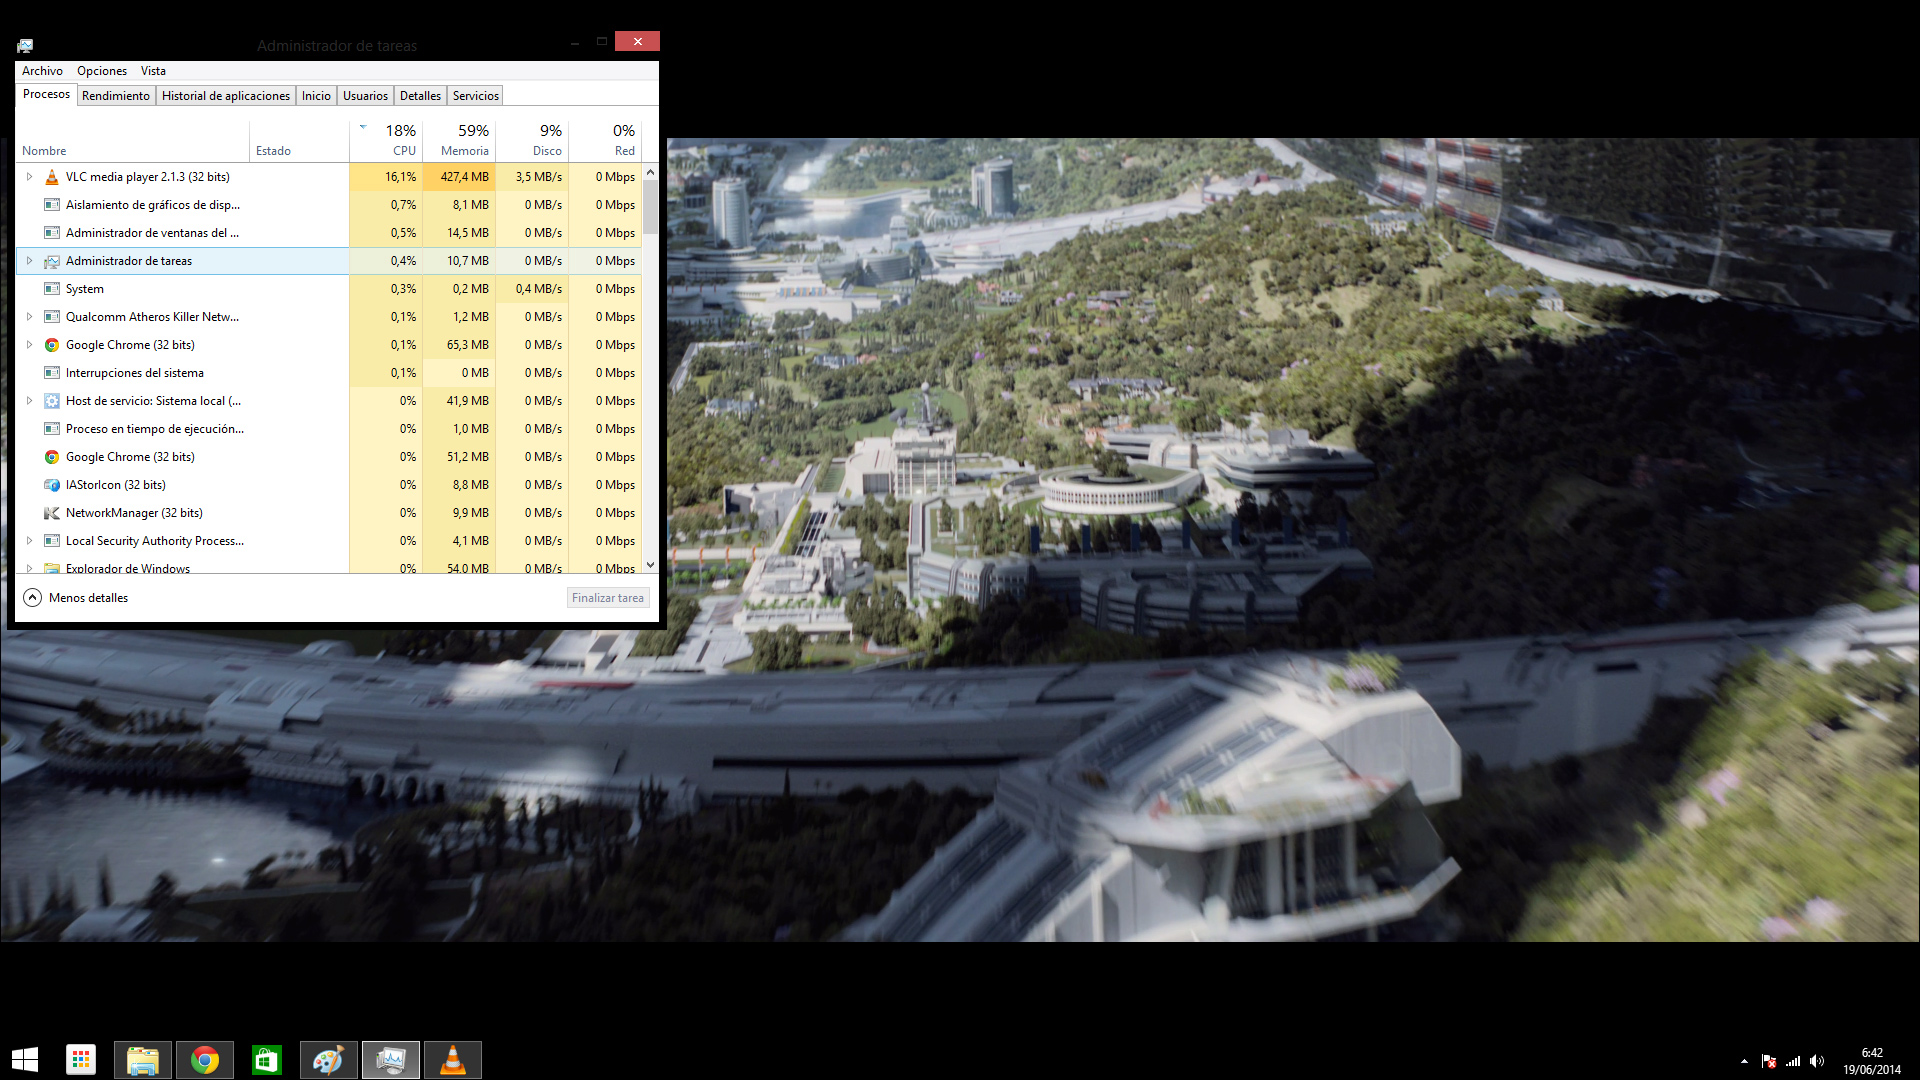
Task: Click the IAStorIcon process icon
Action: coord(52,485)
